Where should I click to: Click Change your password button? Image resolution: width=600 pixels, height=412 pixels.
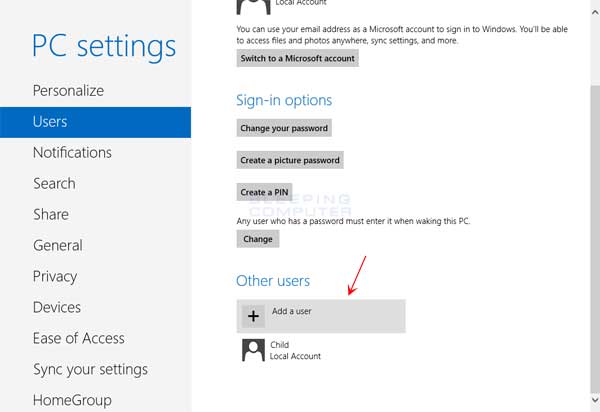click(284, 128)
